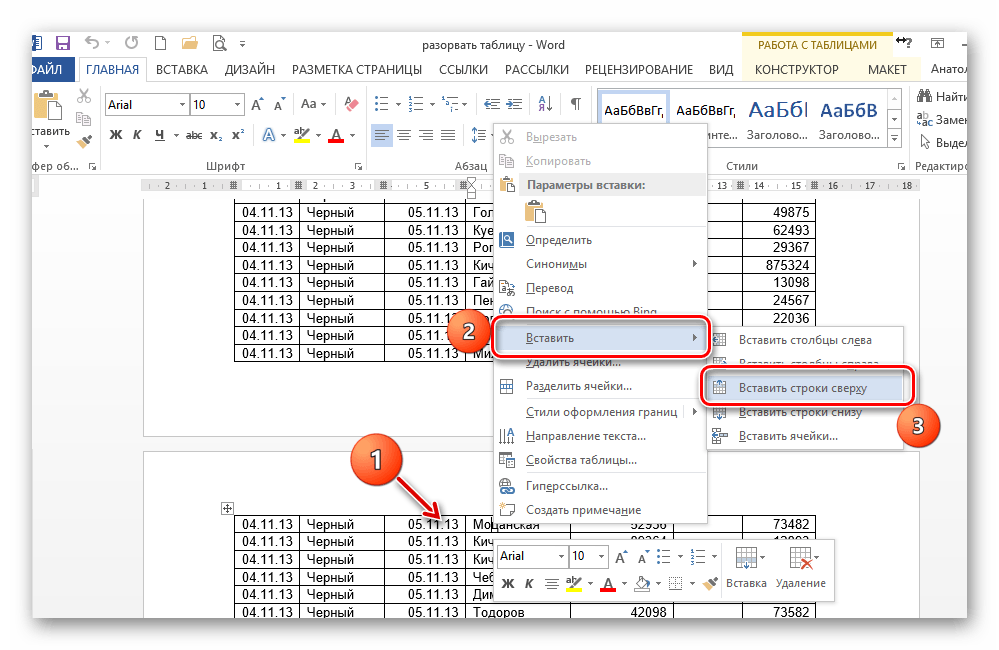Increase indent in the paragraph group
This screenshot has height=650, width=999.
(x=514, y=104)
